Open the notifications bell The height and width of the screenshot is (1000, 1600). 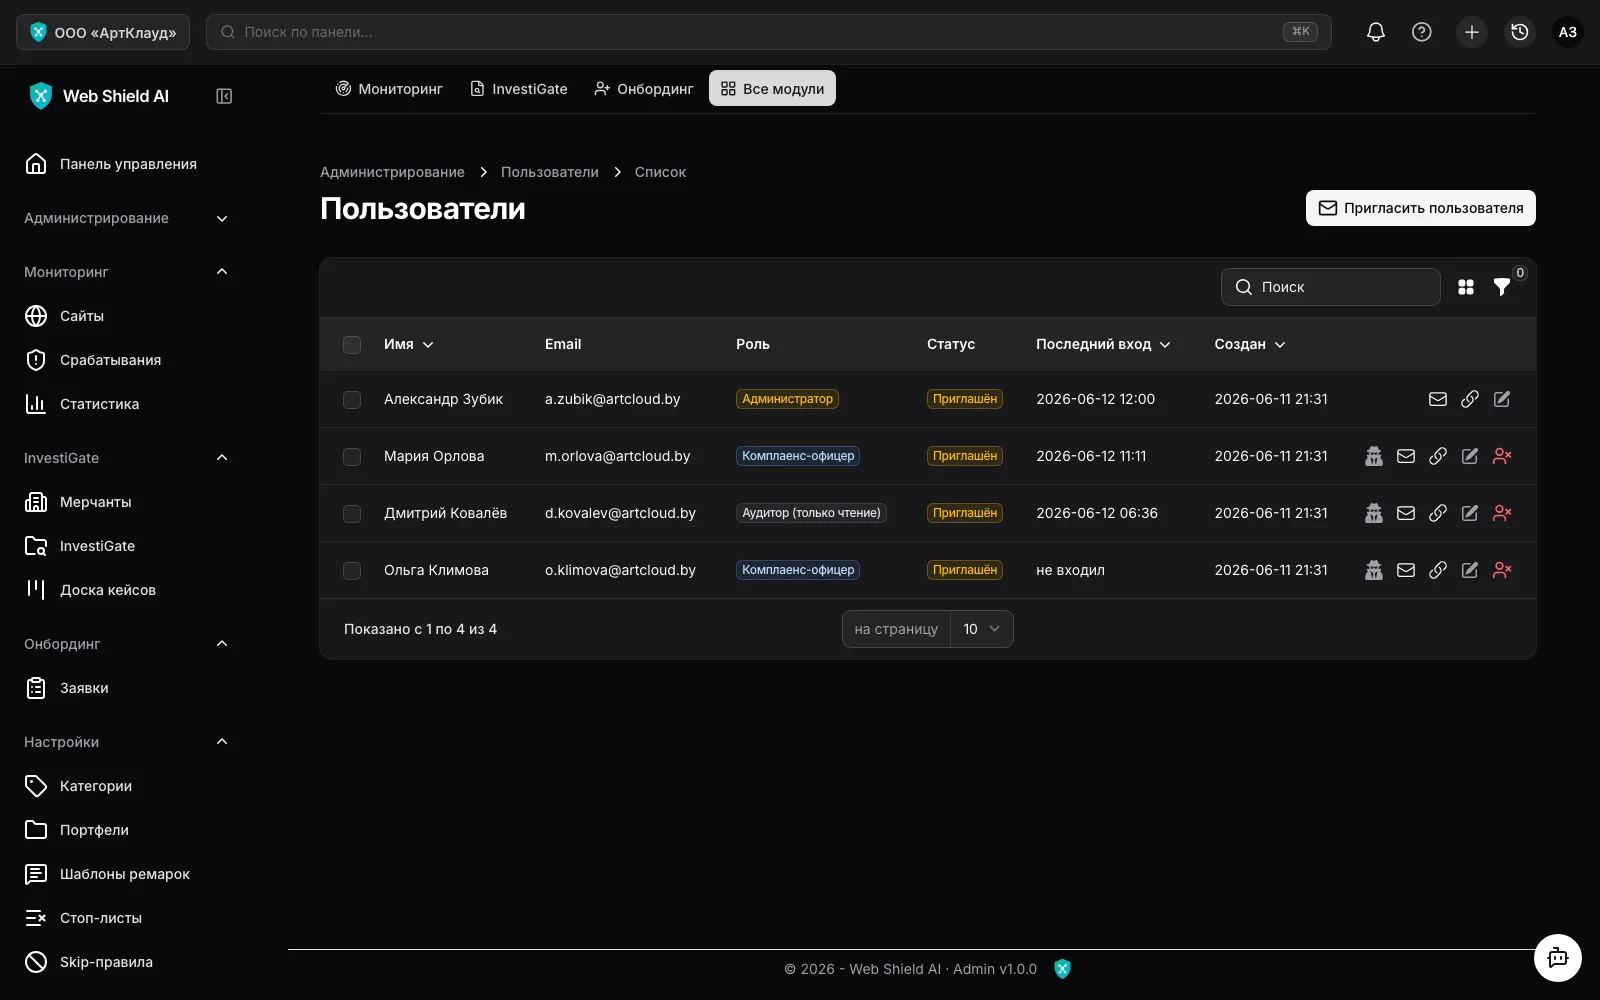point(1376,32)
